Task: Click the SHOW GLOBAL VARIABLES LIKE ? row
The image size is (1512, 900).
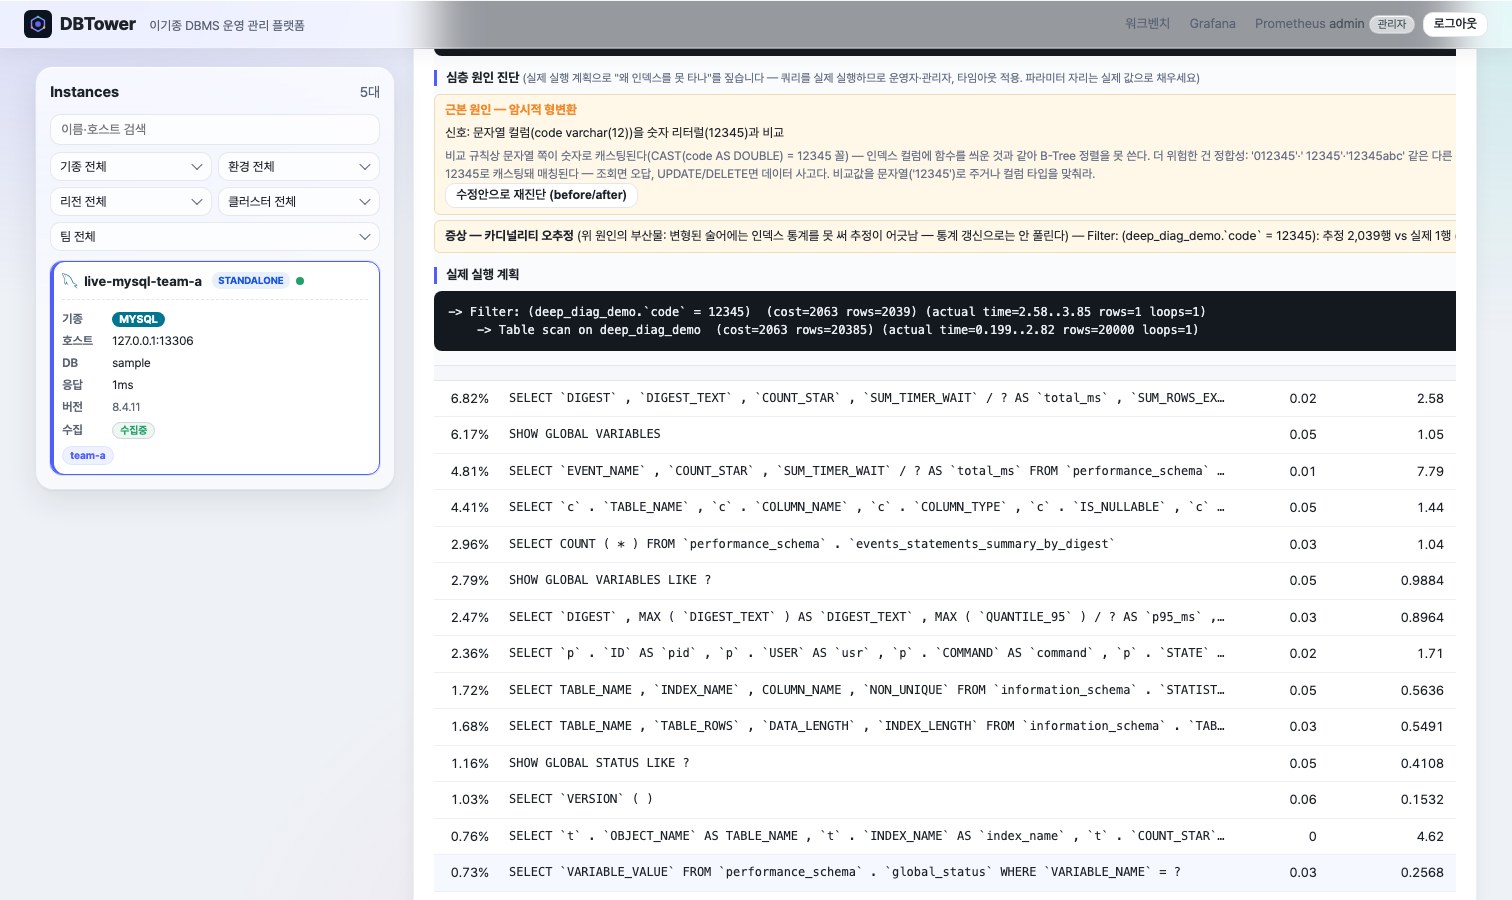Action: pyautogui.click(x=945, y=580)
